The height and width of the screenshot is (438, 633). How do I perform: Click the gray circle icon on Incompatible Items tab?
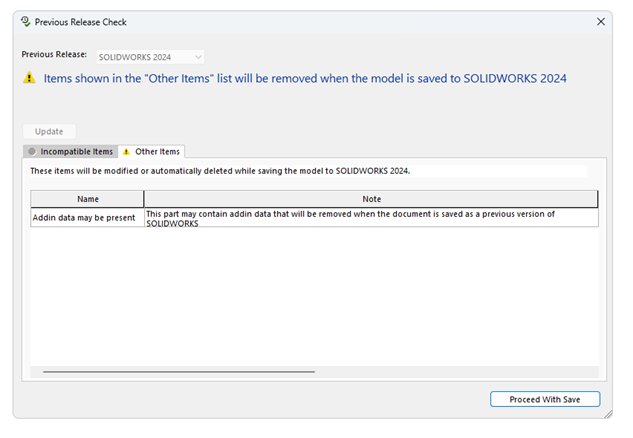(32, 151)
